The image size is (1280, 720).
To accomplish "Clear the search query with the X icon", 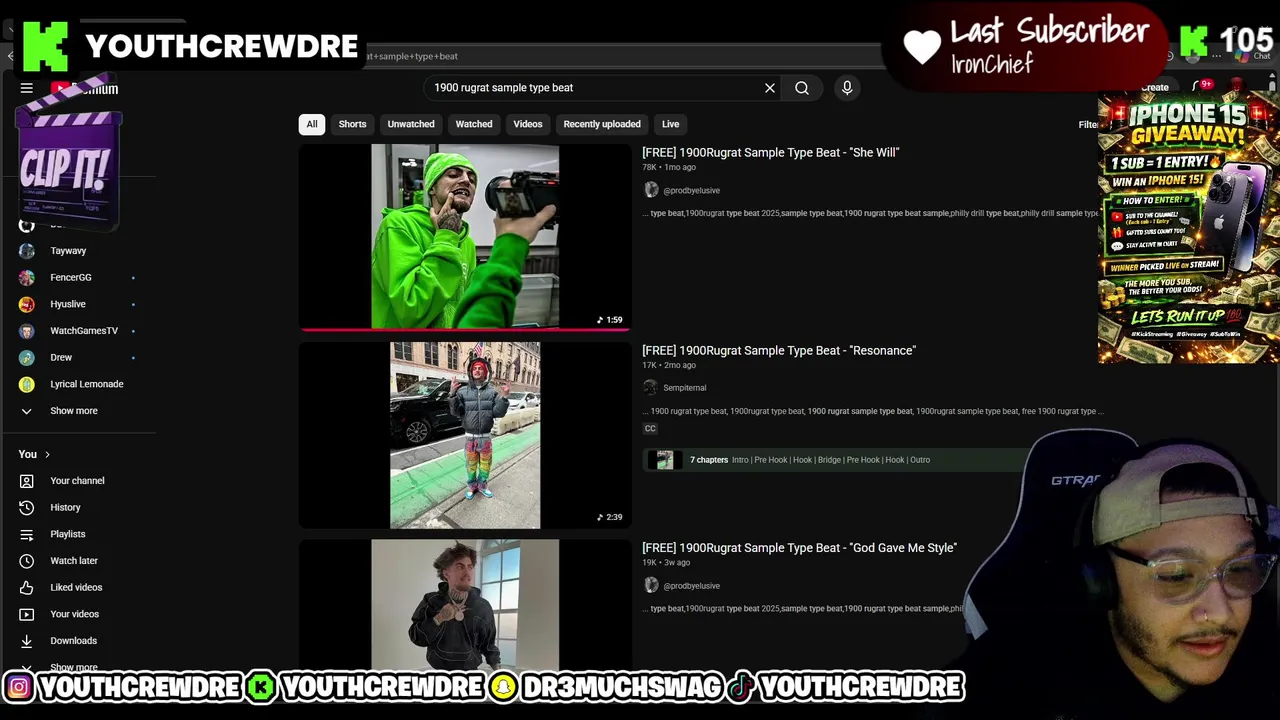I will [x=770, y=88].
